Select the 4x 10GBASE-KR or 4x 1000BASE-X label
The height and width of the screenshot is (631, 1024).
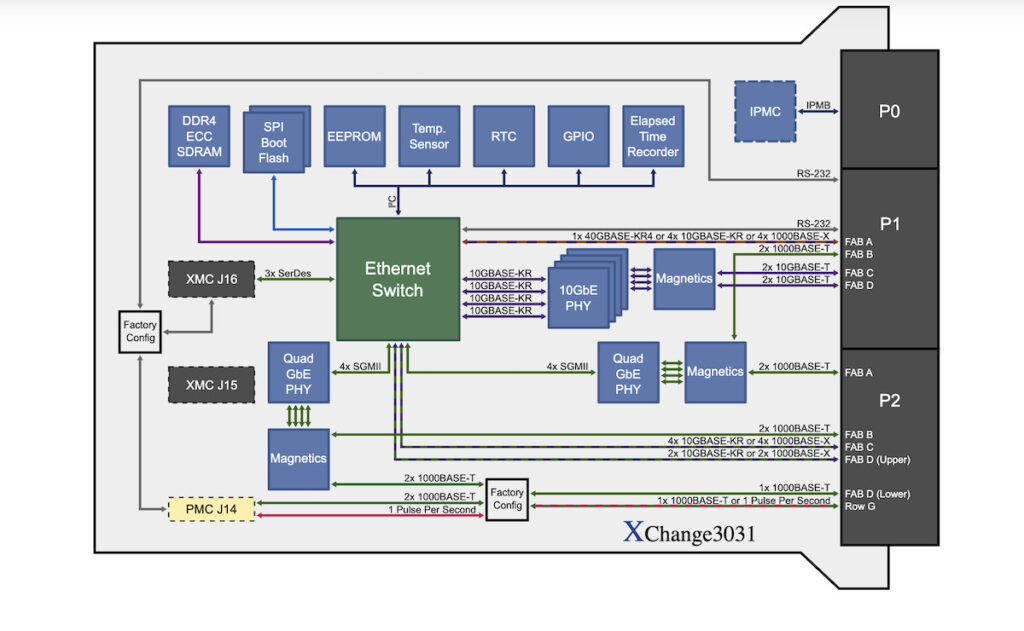748,441
